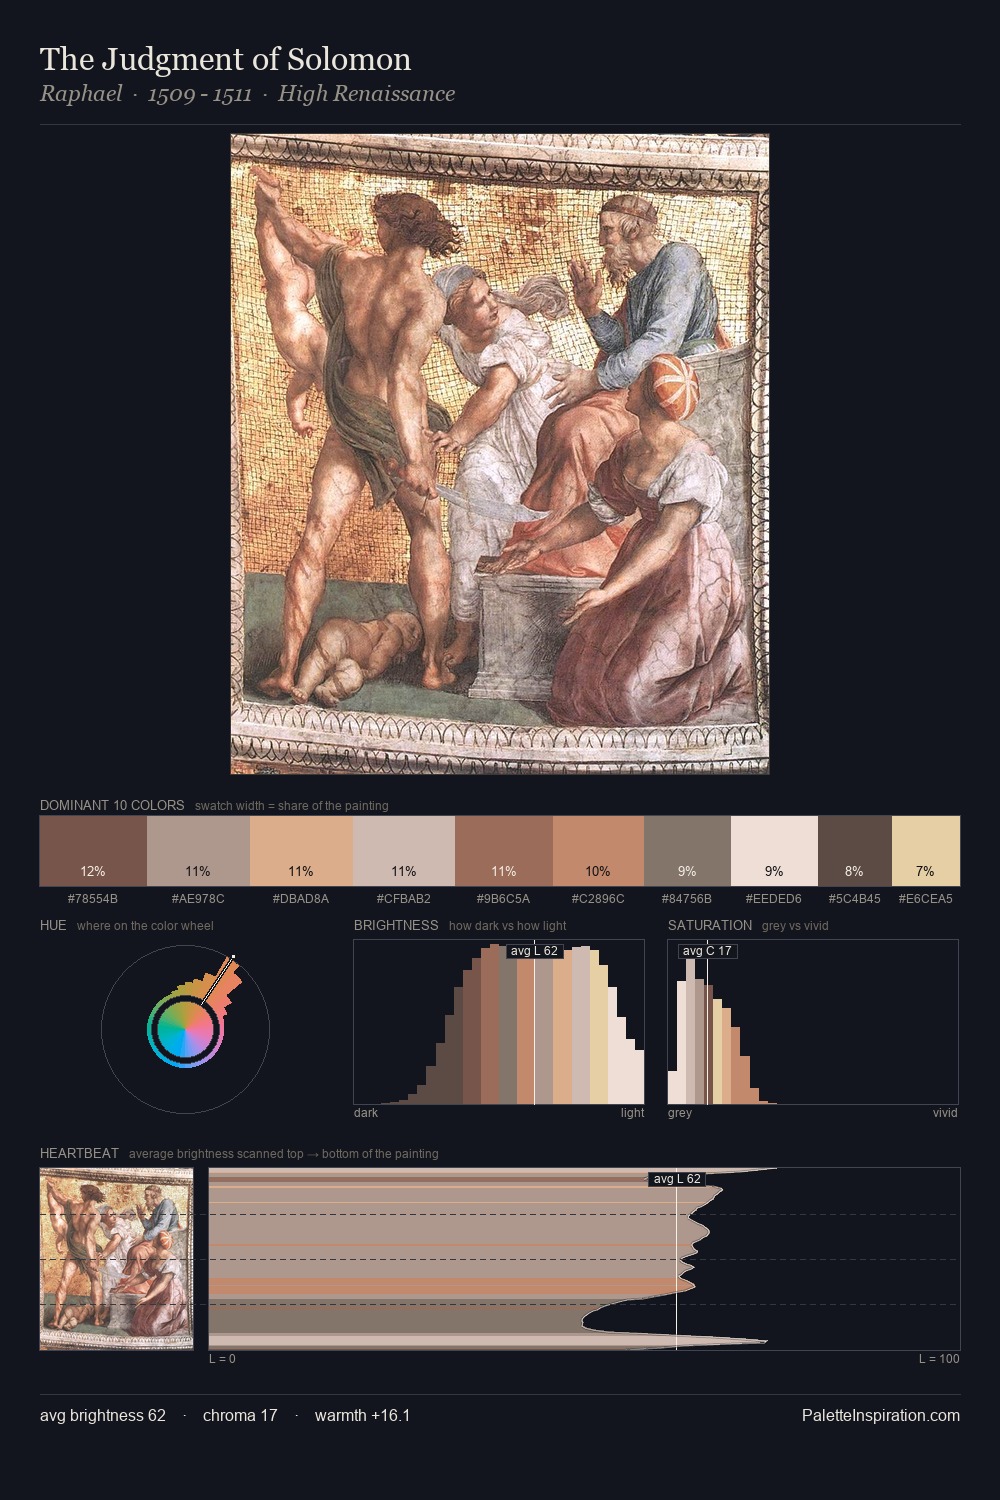Click the L = 100 axis label

pos(939,1358)
